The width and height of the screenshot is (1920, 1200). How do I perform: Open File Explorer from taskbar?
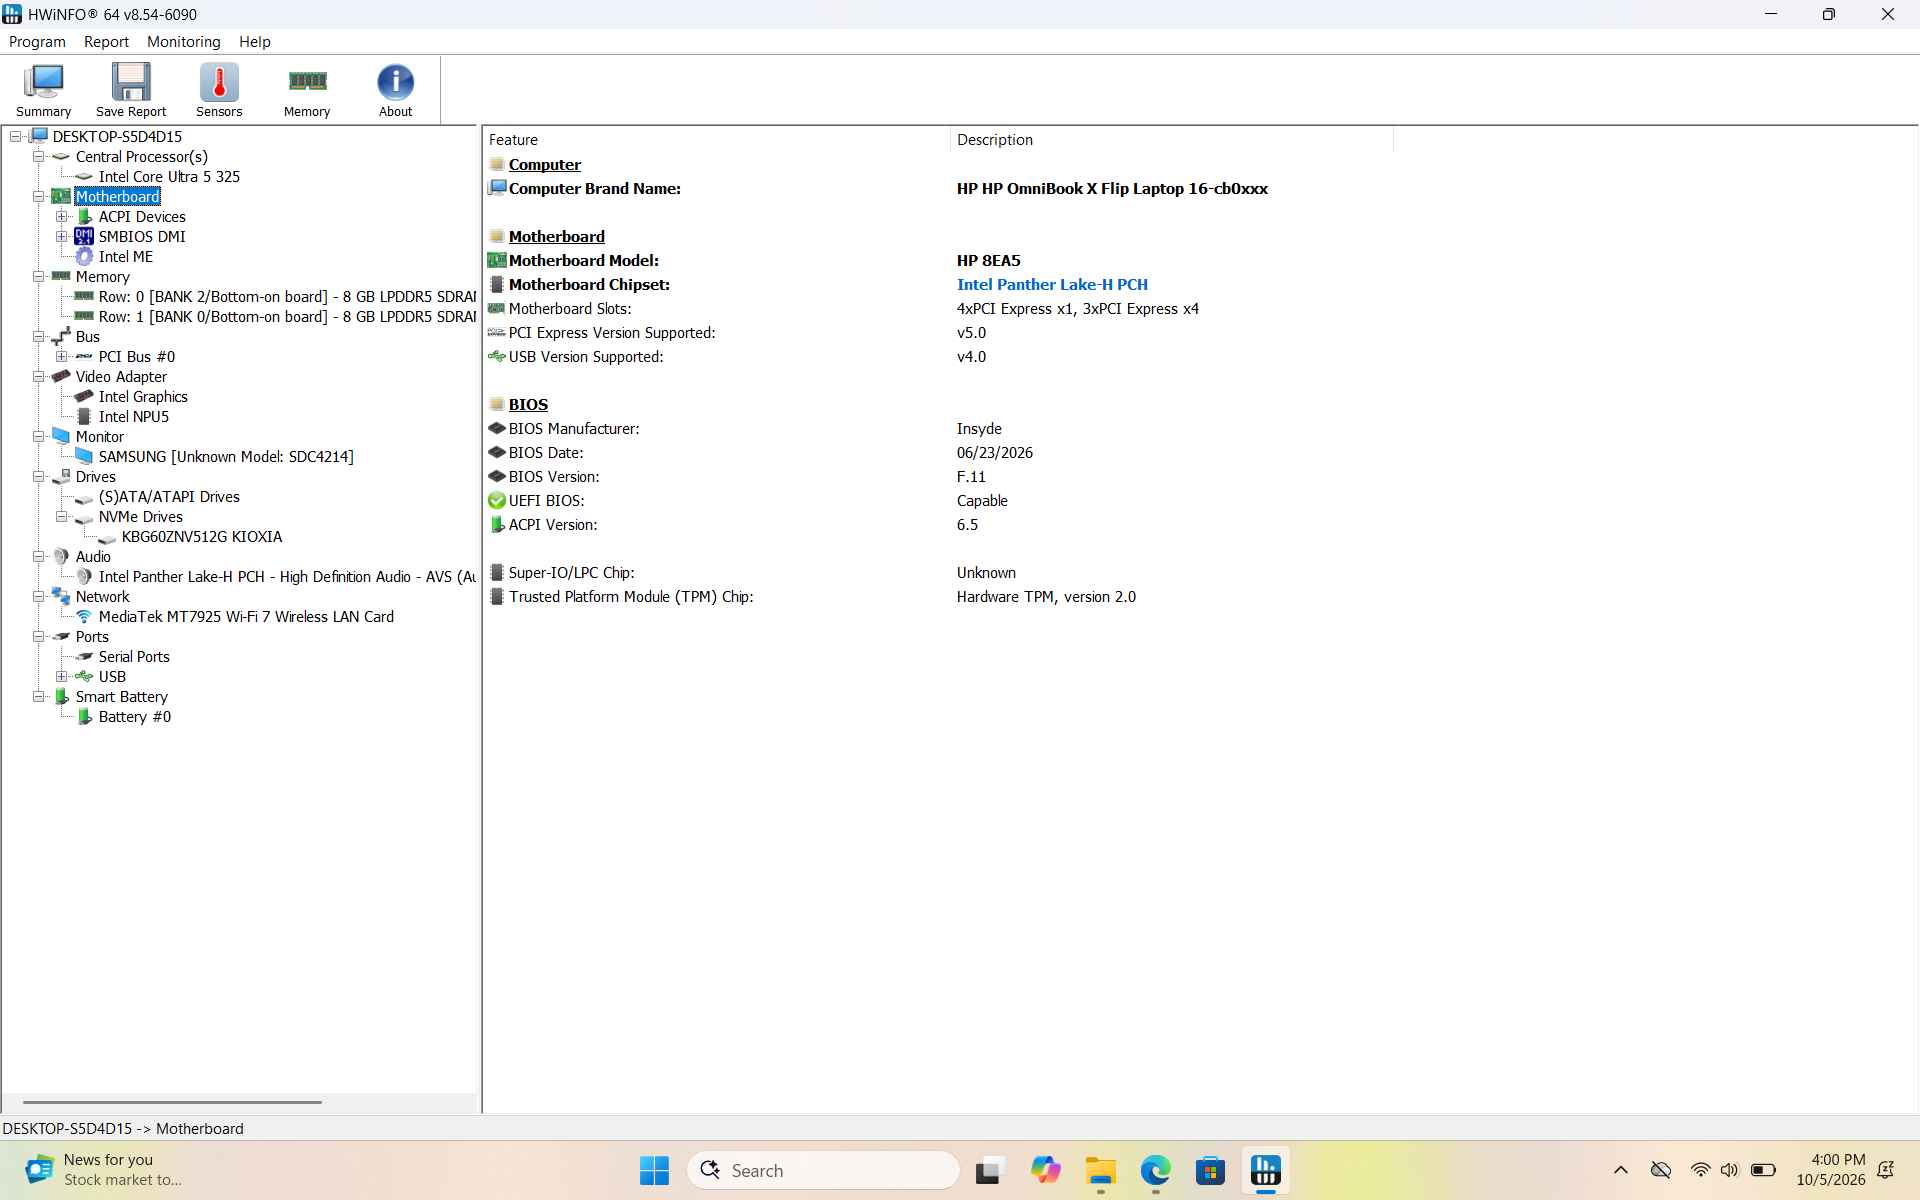pyautogui.click(x=1100, y=1170)
